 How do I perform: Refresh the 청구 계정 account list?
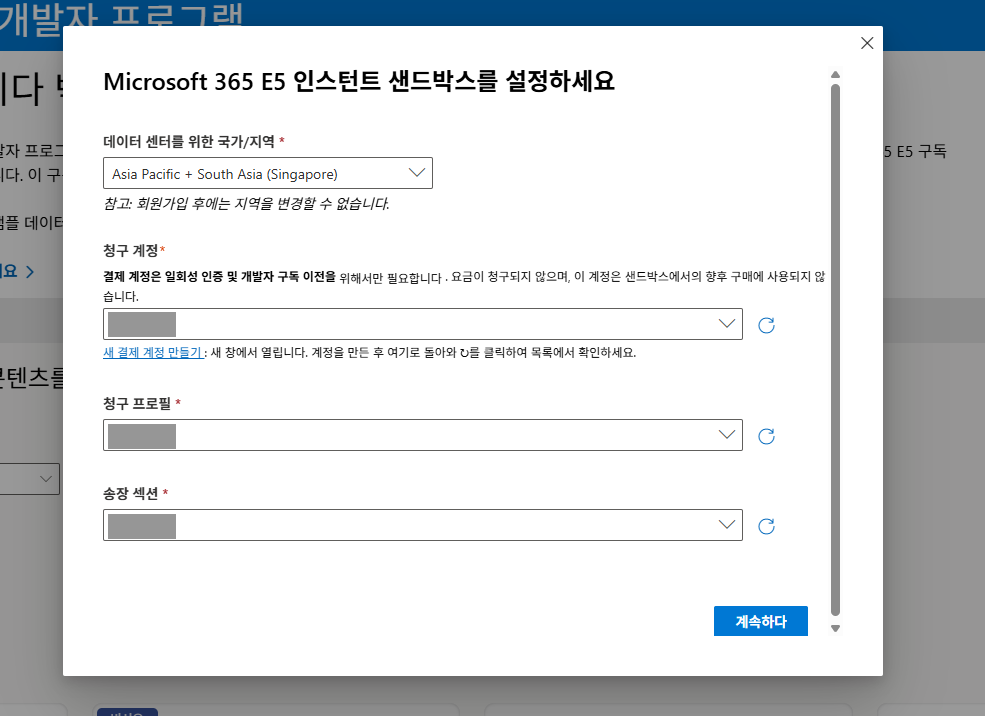point(766,325)
